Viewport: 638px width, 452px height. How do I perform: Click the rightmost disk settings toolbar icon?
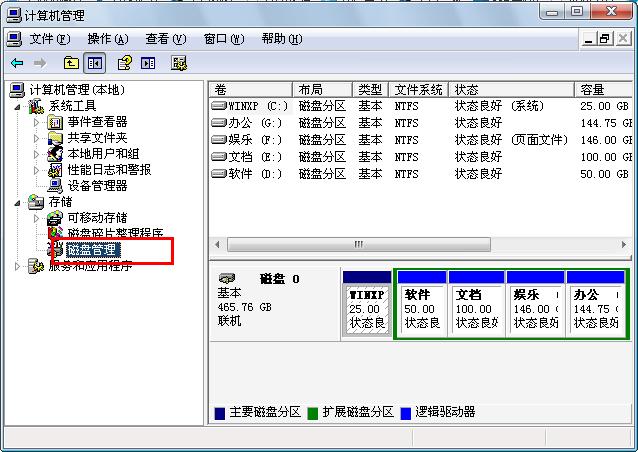(x=179, y=63)
